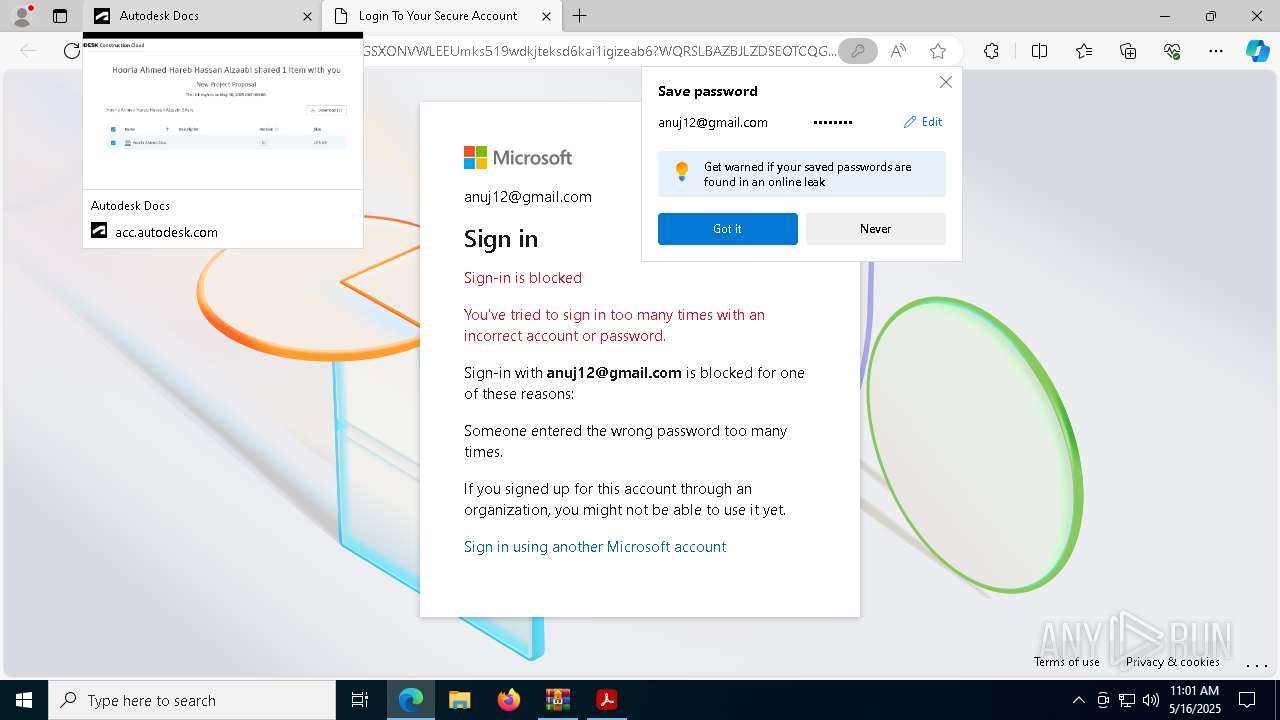The height and width of the screenshot is (720, 1280).
Task: Open Microsoft Edge from taskbar
Action: tap(411, 700)
